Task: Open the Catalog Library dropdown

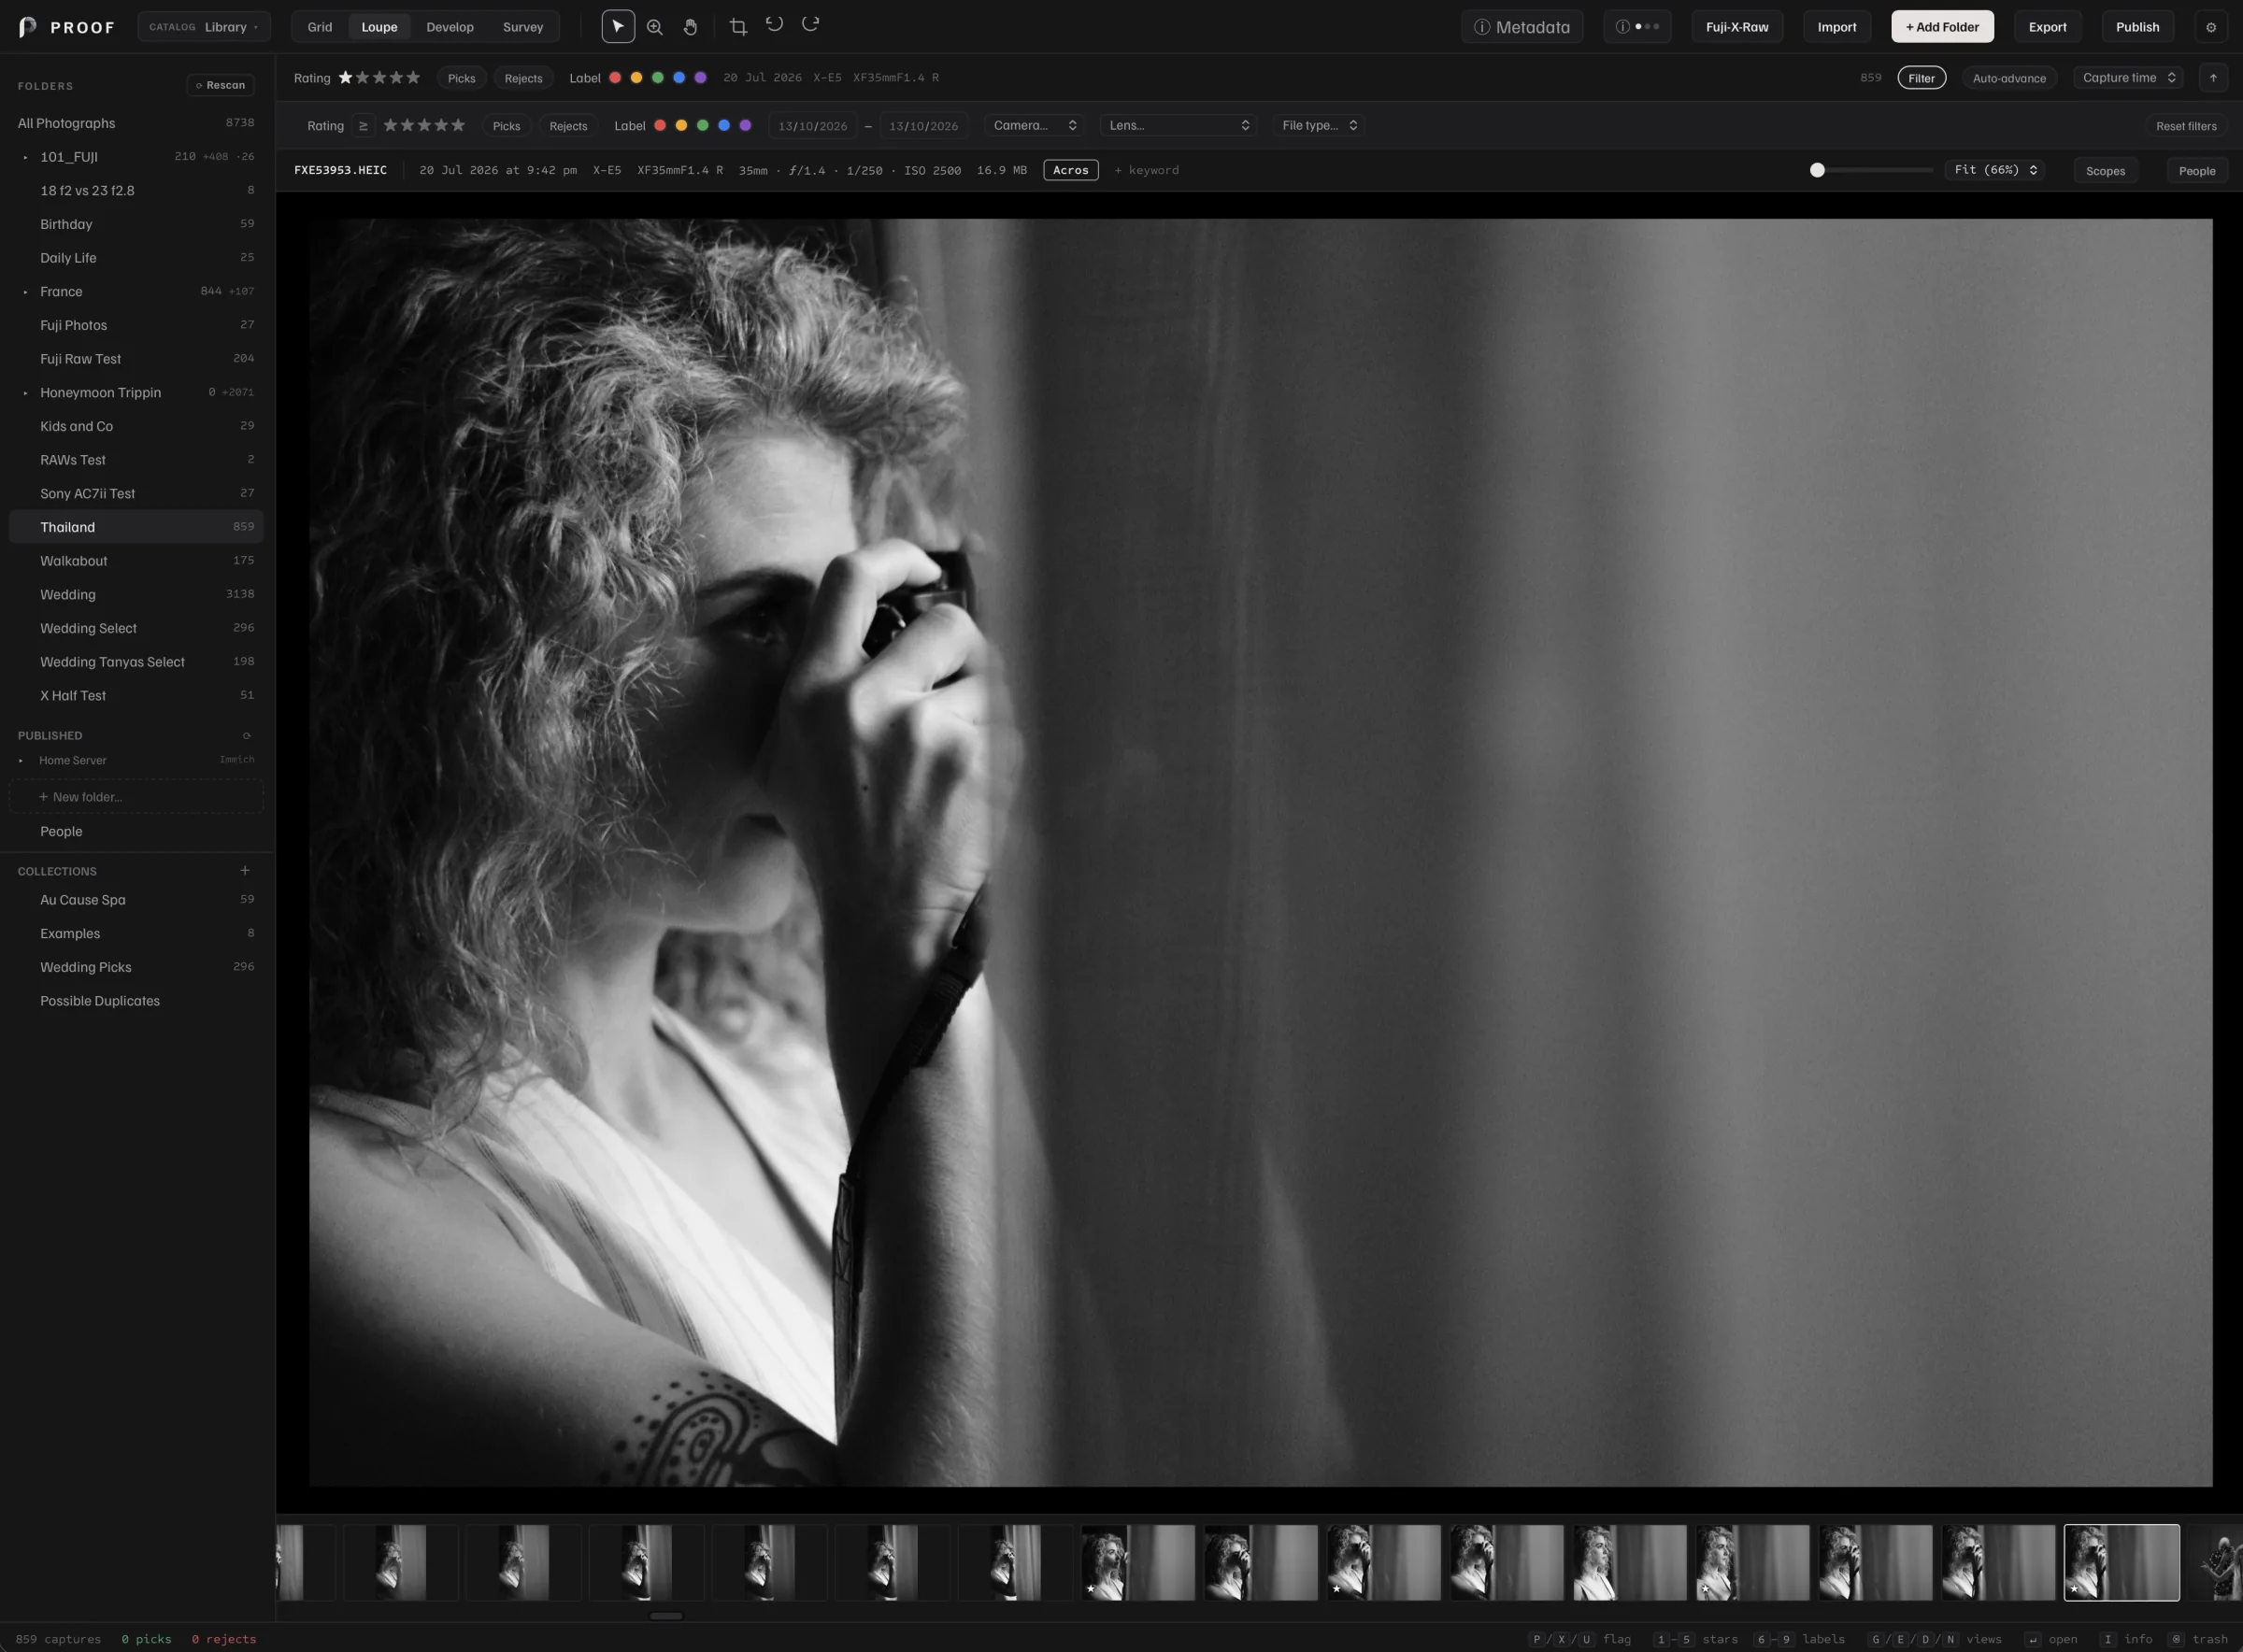Action: point(204,27)
